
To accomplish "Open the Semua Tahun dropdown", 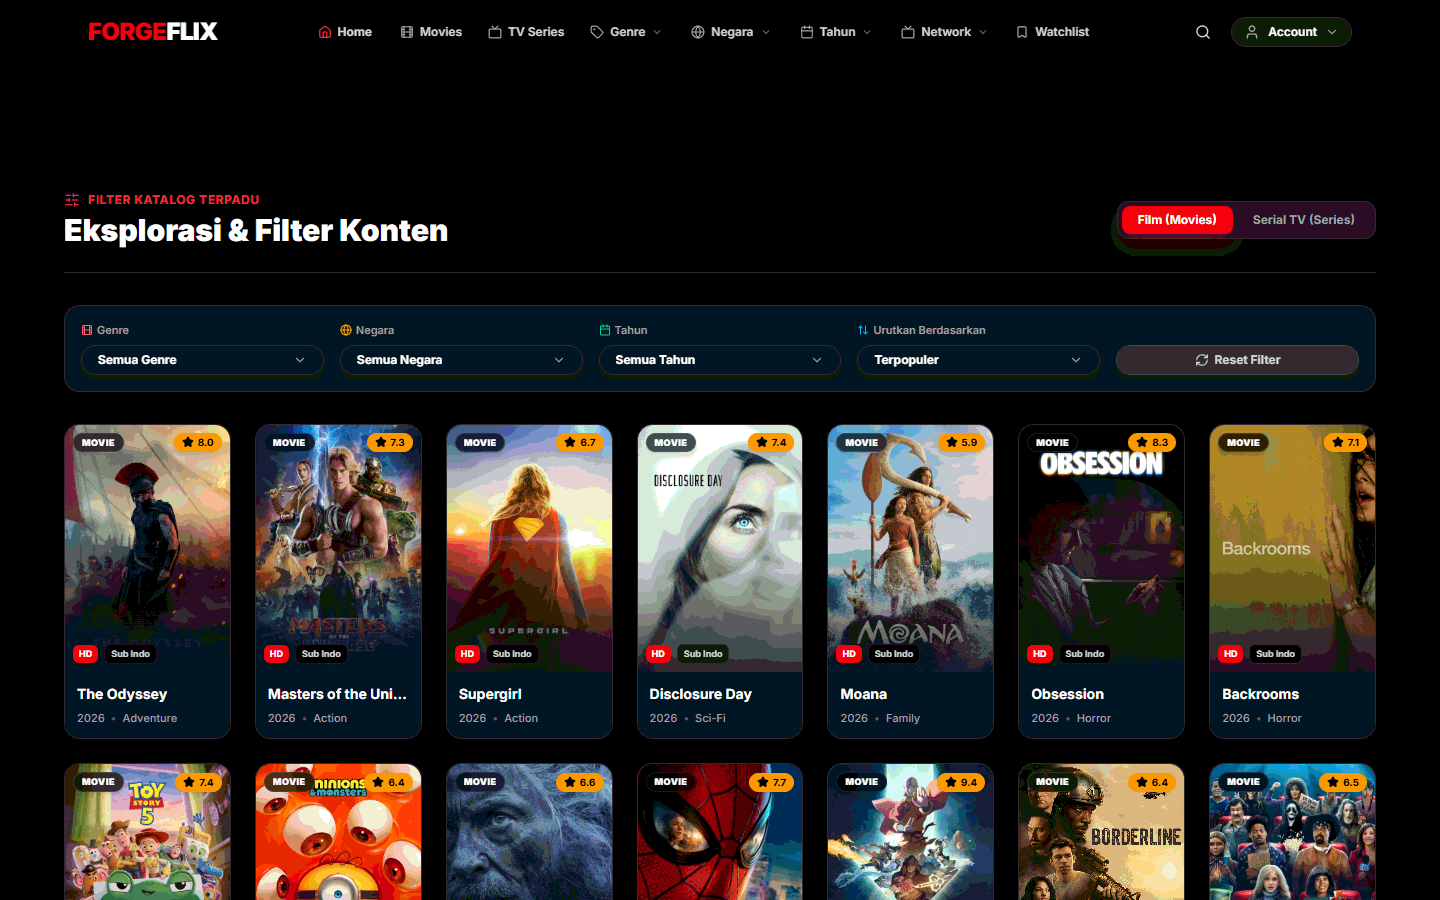I will [720, 360].
